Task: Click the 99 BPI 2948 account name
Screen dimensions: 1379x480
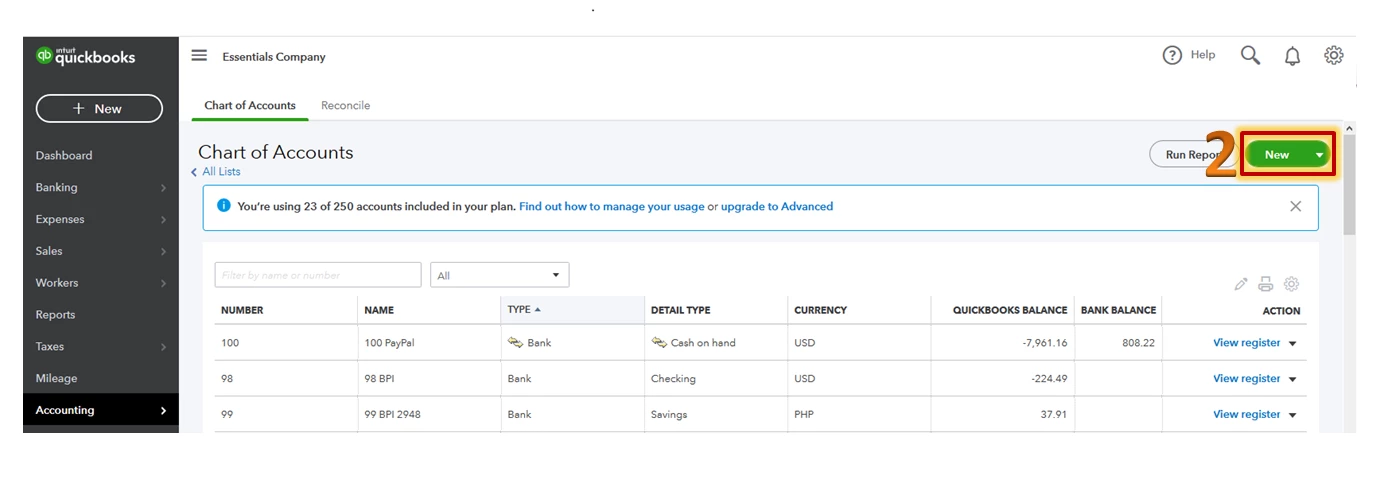Action: pyautogui.click(x=392, y=414)
